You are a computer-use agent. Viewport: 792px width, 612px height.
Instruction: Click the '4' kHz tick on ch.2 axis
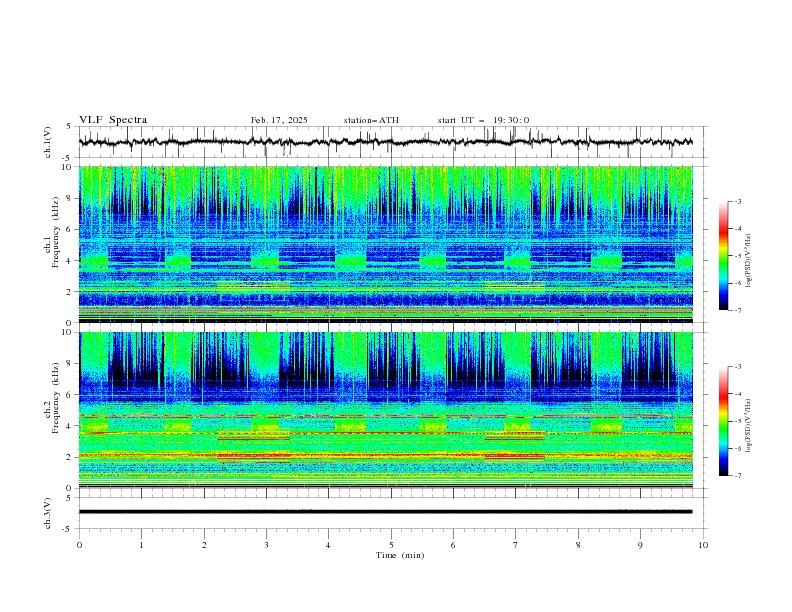coord(71,426)
